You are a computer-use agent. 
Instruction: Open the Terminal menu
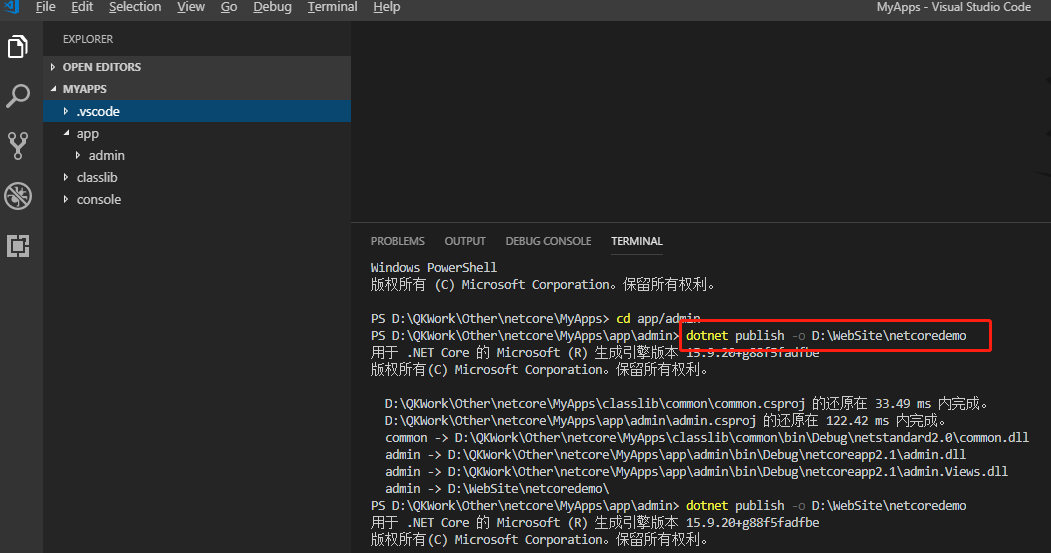332,7
